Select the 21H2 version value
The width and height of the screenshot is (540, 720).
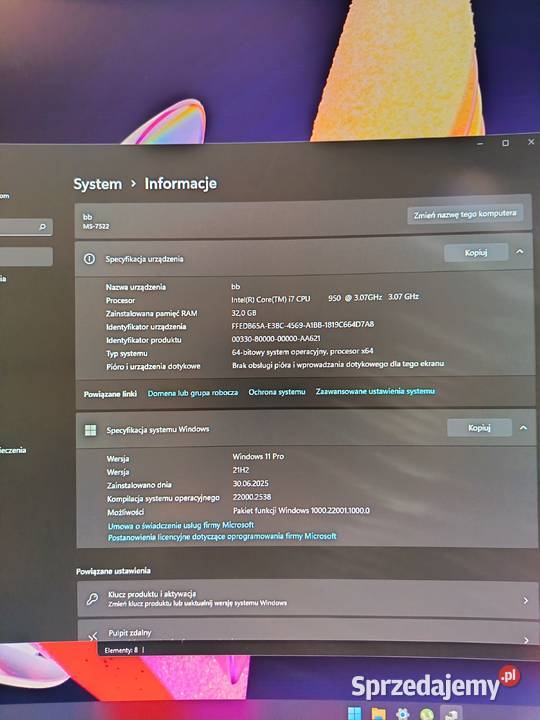pyautogui.click(x=241, y=470)
